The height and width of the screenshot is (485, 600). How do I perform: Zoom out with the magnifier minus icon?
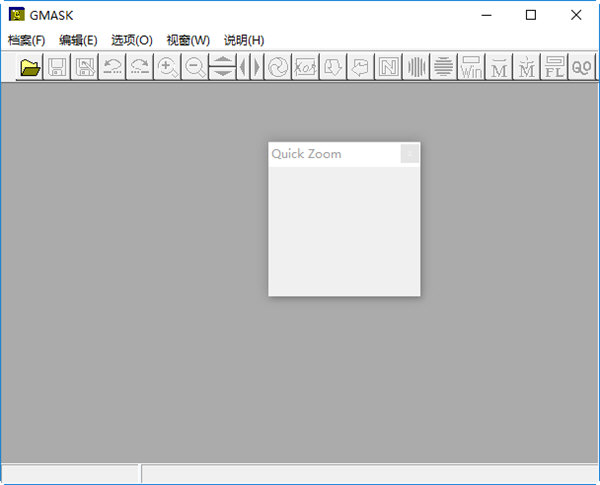click(x=195, y=68)
